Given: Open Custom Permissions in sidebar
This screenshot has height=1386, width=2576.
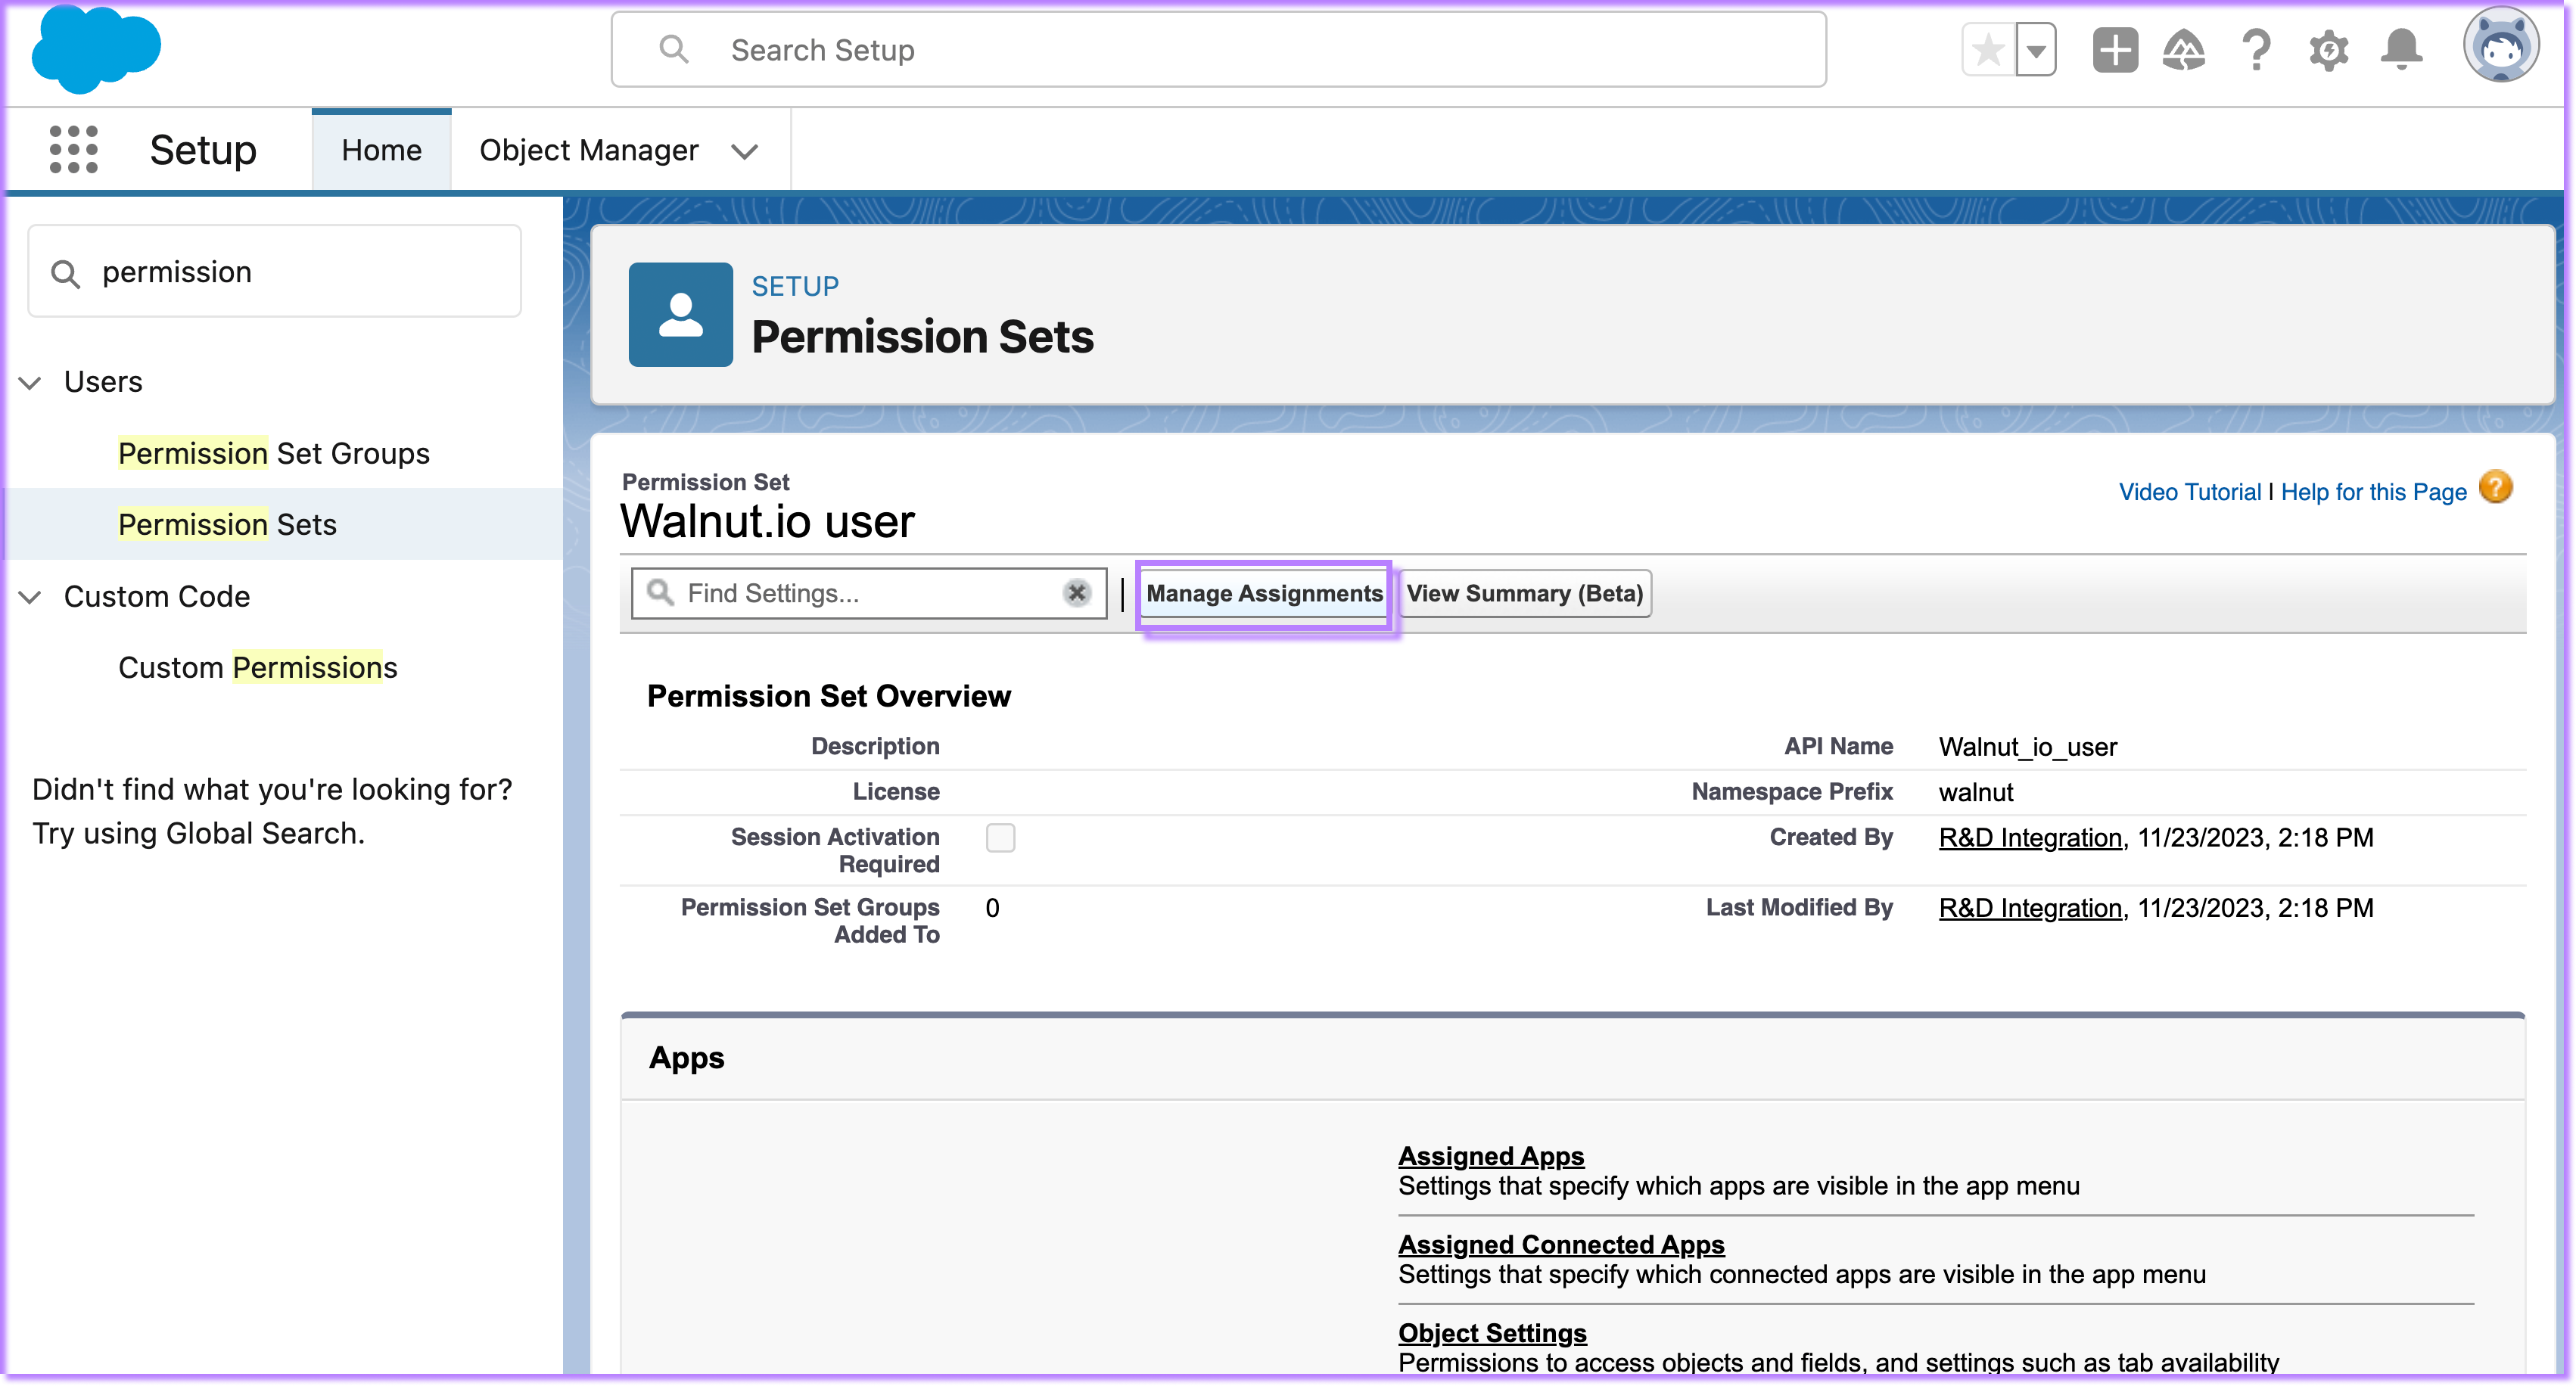Looking at the screenshot, I should (257, 667).
